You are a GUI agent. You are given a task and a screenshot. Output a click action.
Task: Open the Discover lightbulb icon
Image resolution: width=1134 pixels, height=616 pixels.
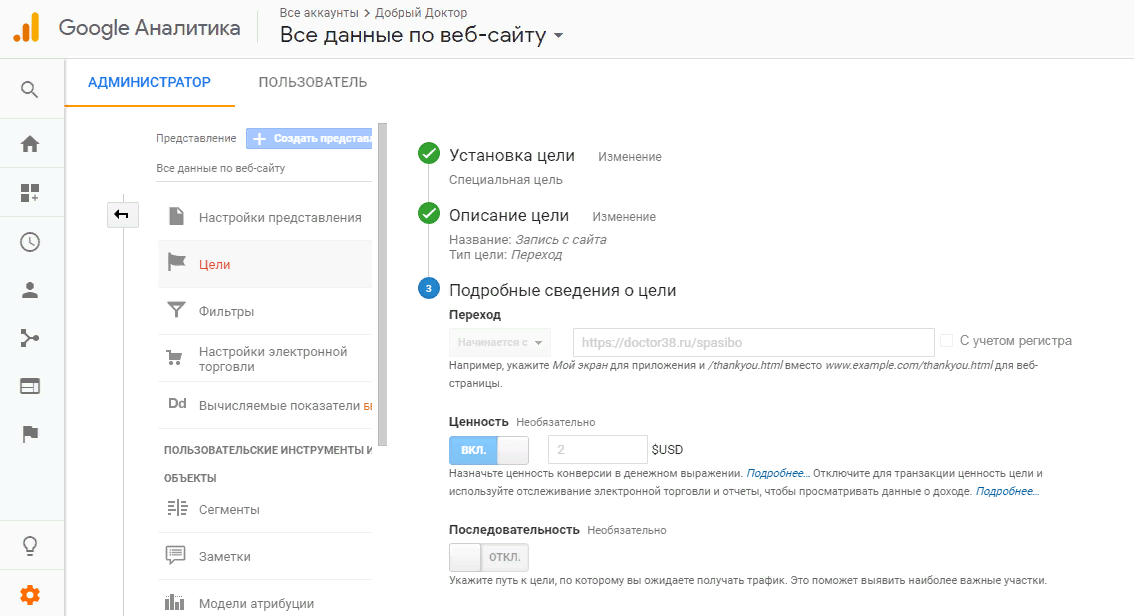(30, 546)
